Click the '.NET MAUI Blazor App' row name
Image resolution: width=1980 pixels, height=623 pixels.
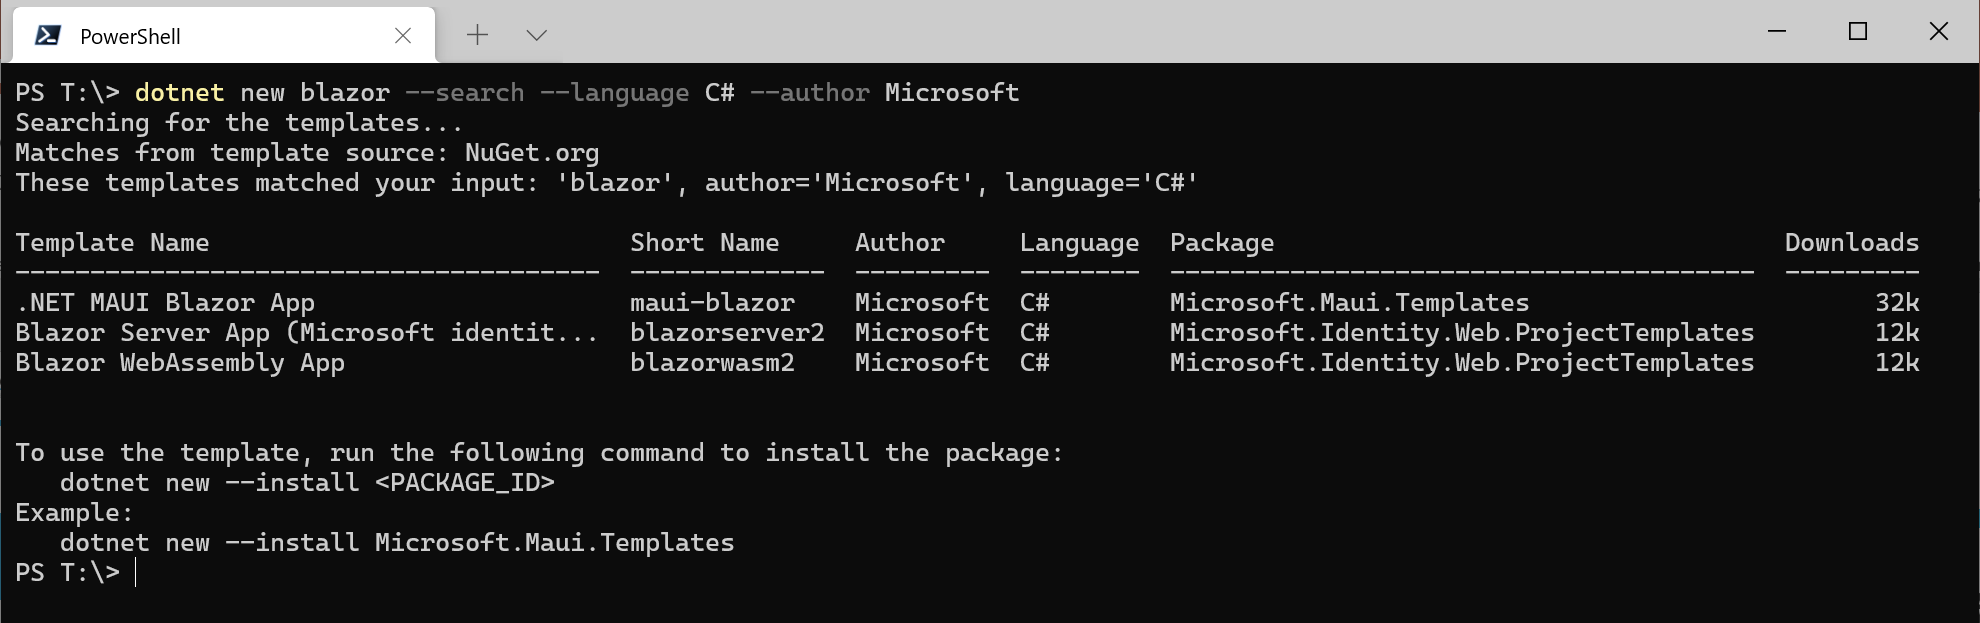tap(165, 303)
